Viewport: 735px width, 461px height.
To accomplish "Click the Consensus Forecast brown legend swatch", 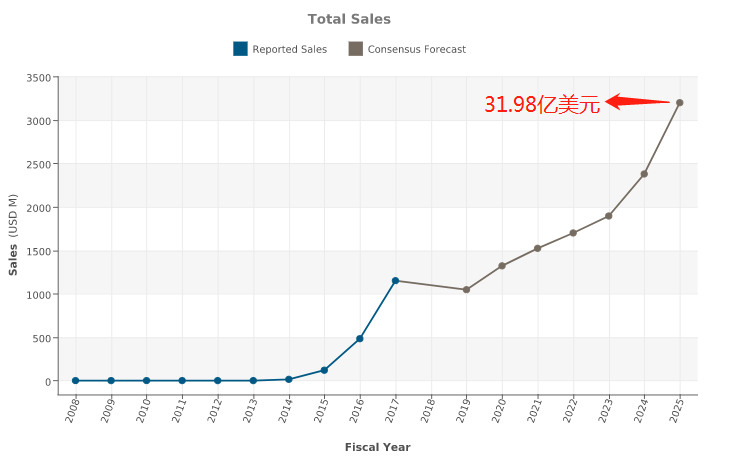I will coord(355,49).
